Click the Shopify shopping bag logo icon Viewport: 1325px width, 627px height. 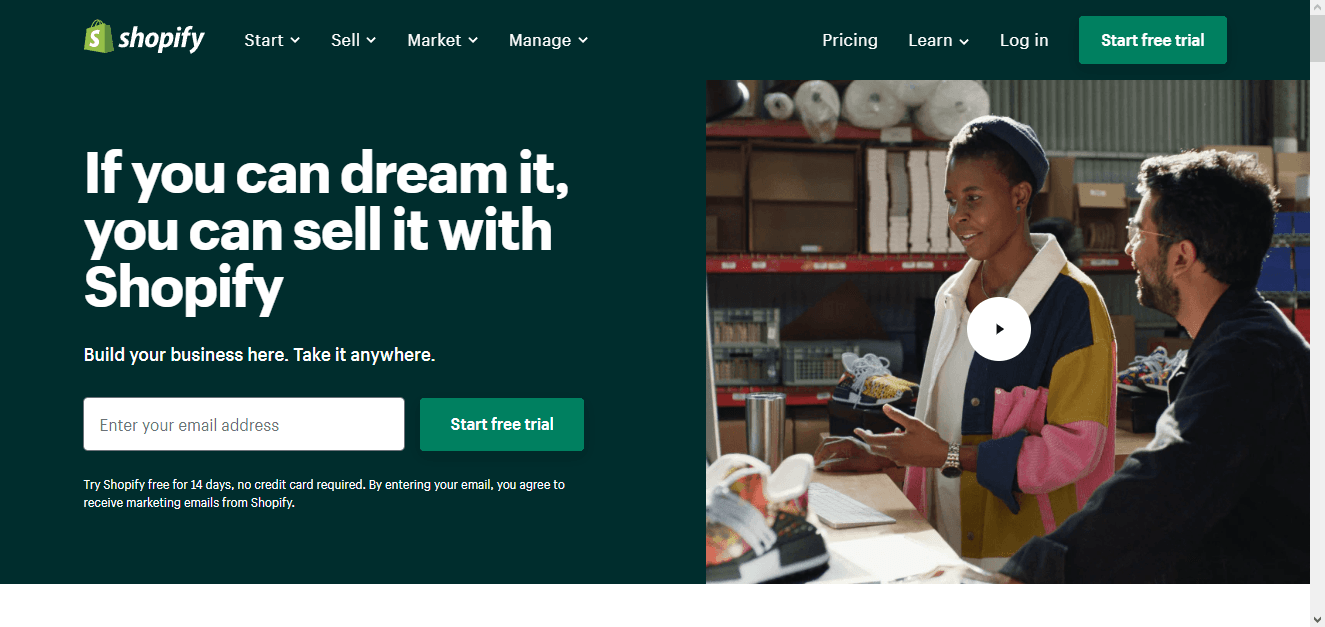97,37
